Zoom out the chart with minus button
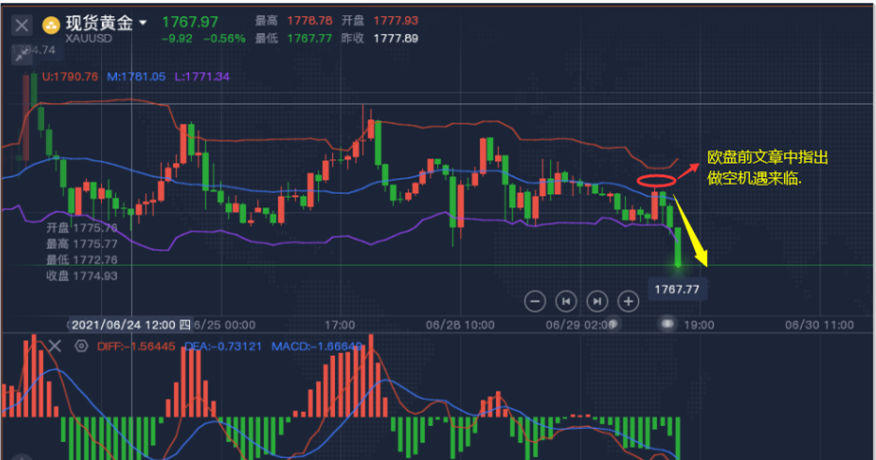876x460 pixels. [535, 300]
